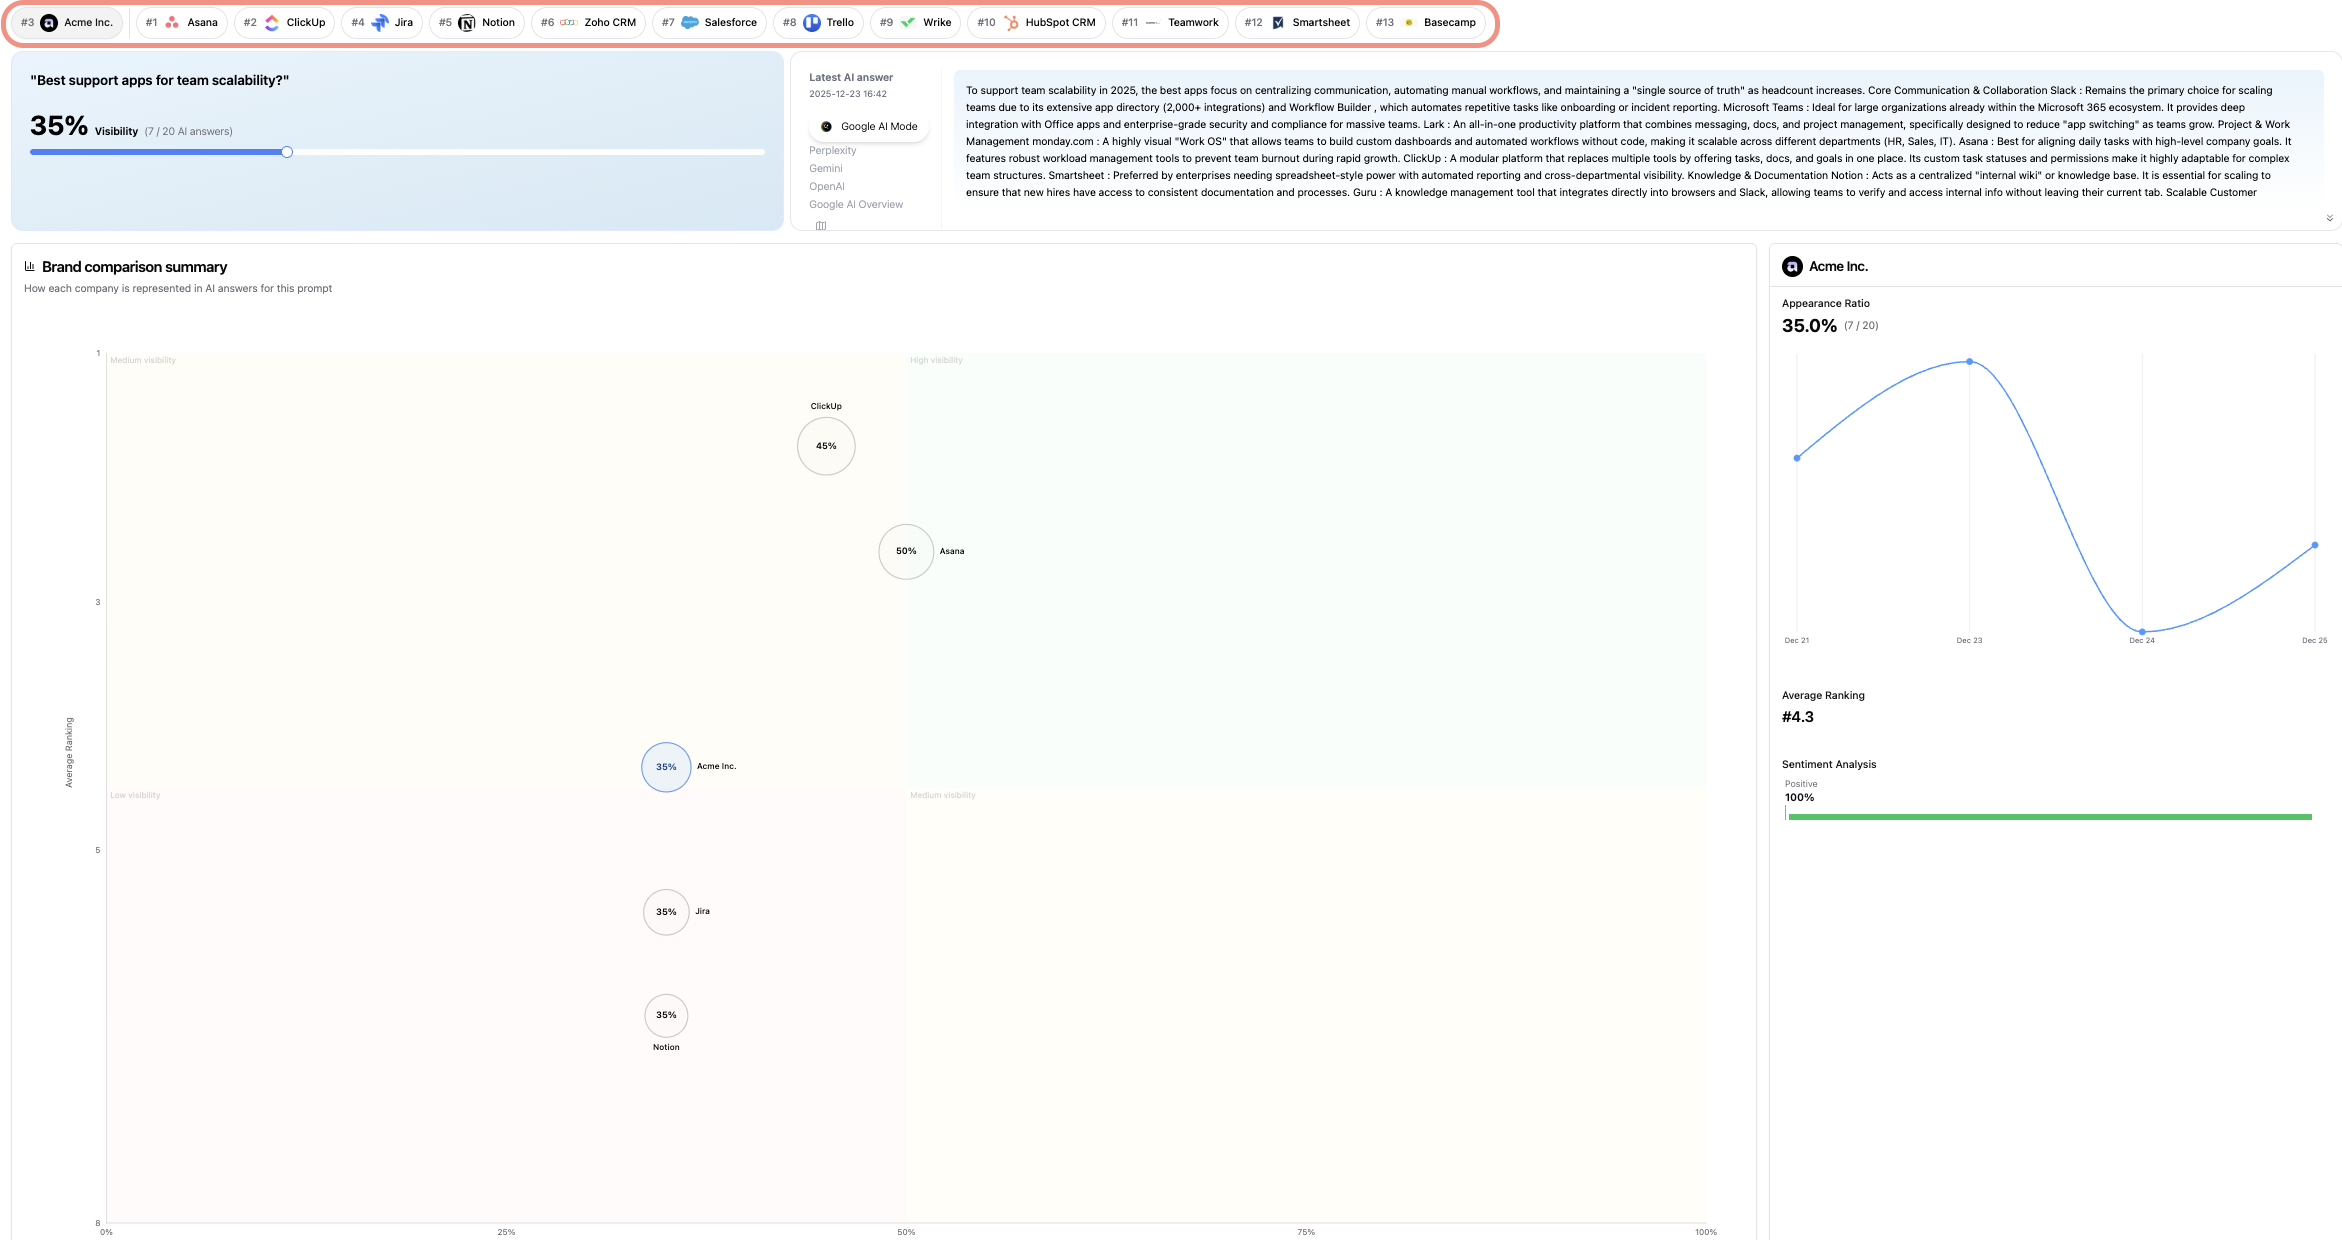Click the Trello logo icon chip
This screenshot has height=1240, width=2342.
[x=812, y=22]
